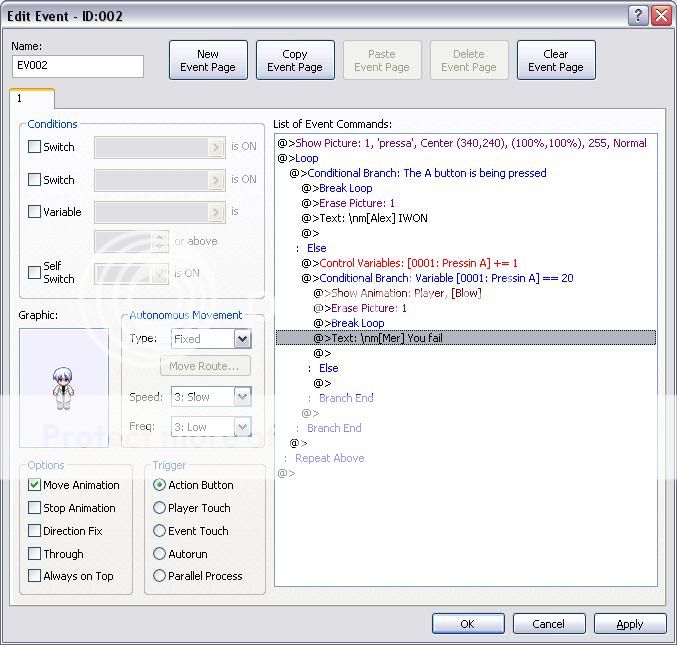The height and width of the screenshot is (645, 677).
Task: Click the event Name input field
Action: pos(78,66)
